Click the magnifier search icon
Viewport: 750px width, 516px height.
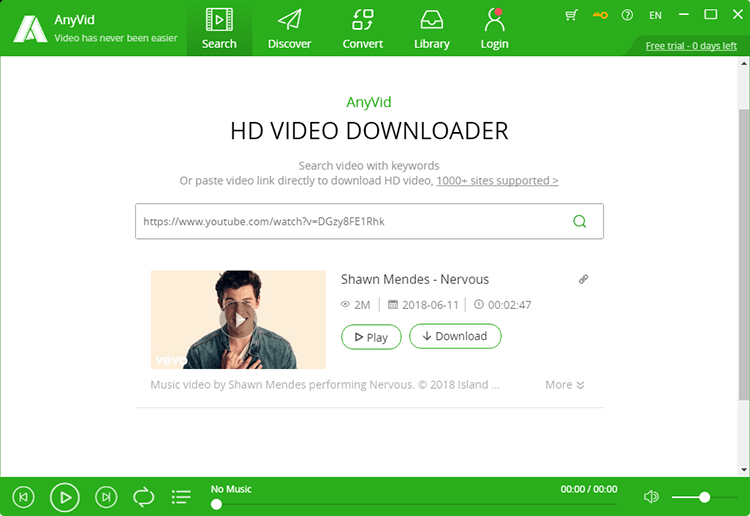click(x=580, y=221)
